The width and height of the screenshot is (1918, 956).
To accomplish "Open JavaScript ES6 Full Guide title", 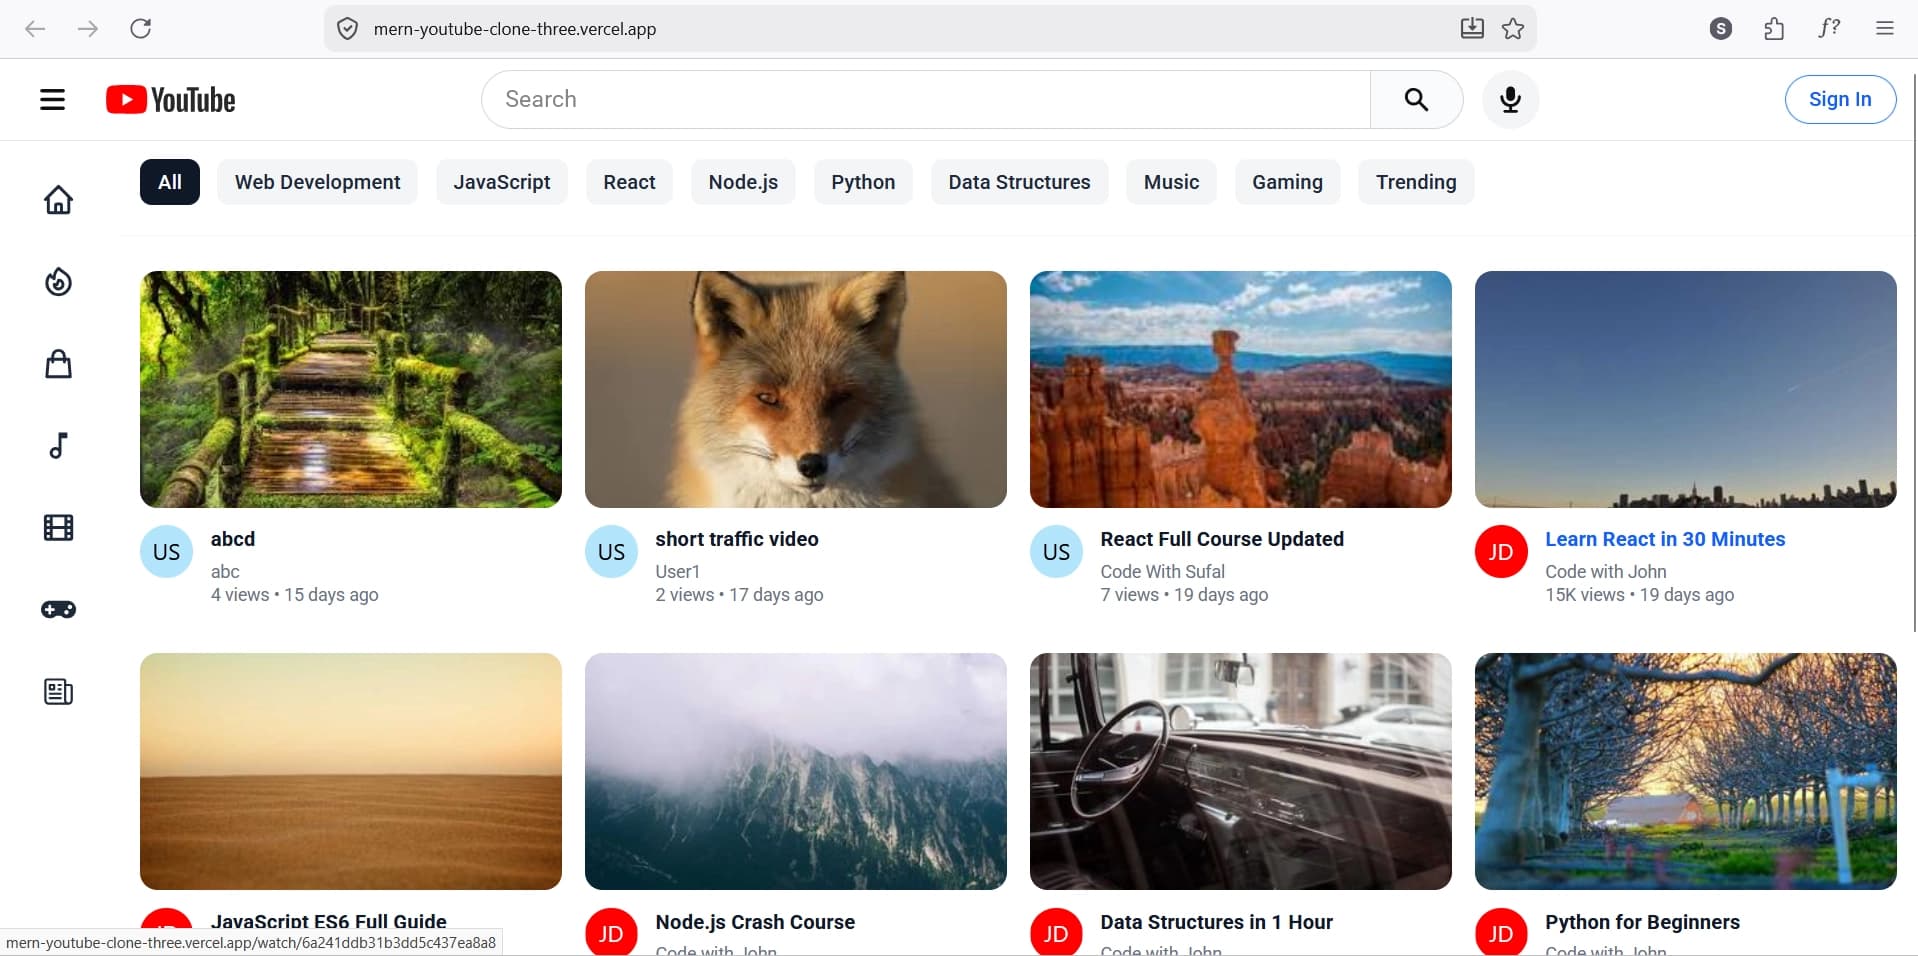I will pos(329,921).
